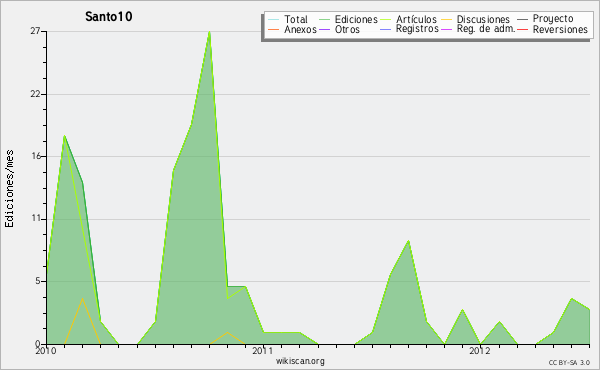Click the red Reversiones line swatch
The height and width of the screenshot is (370, 600).
pyautogui.click(x=522, y=29)
